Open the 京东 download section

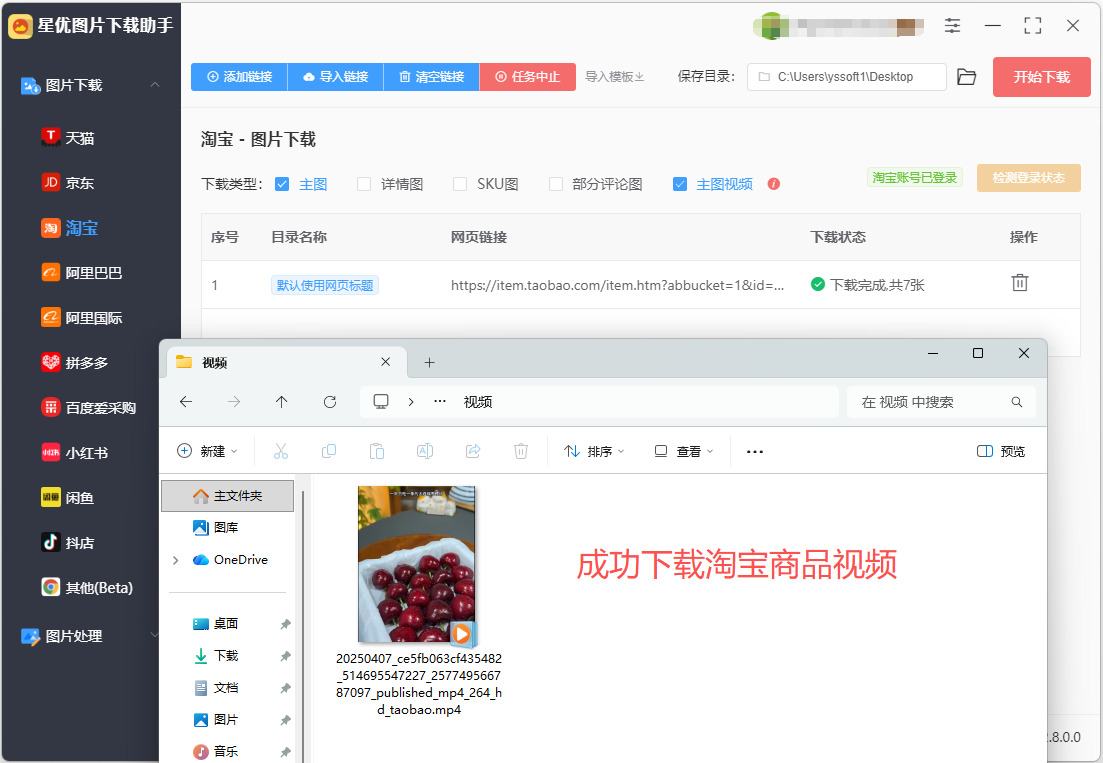[x=68, y=183]
